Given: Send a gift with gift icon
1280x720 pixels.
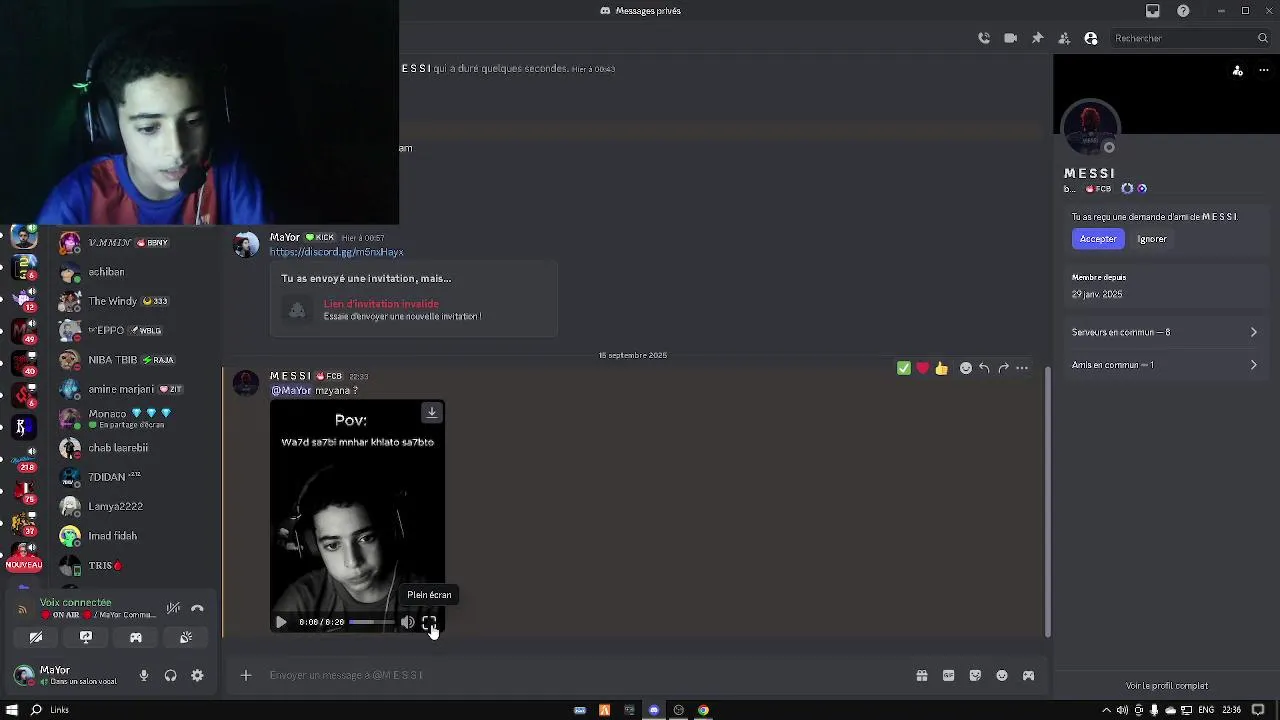Looking at the screenshot, I should [922, 676].
